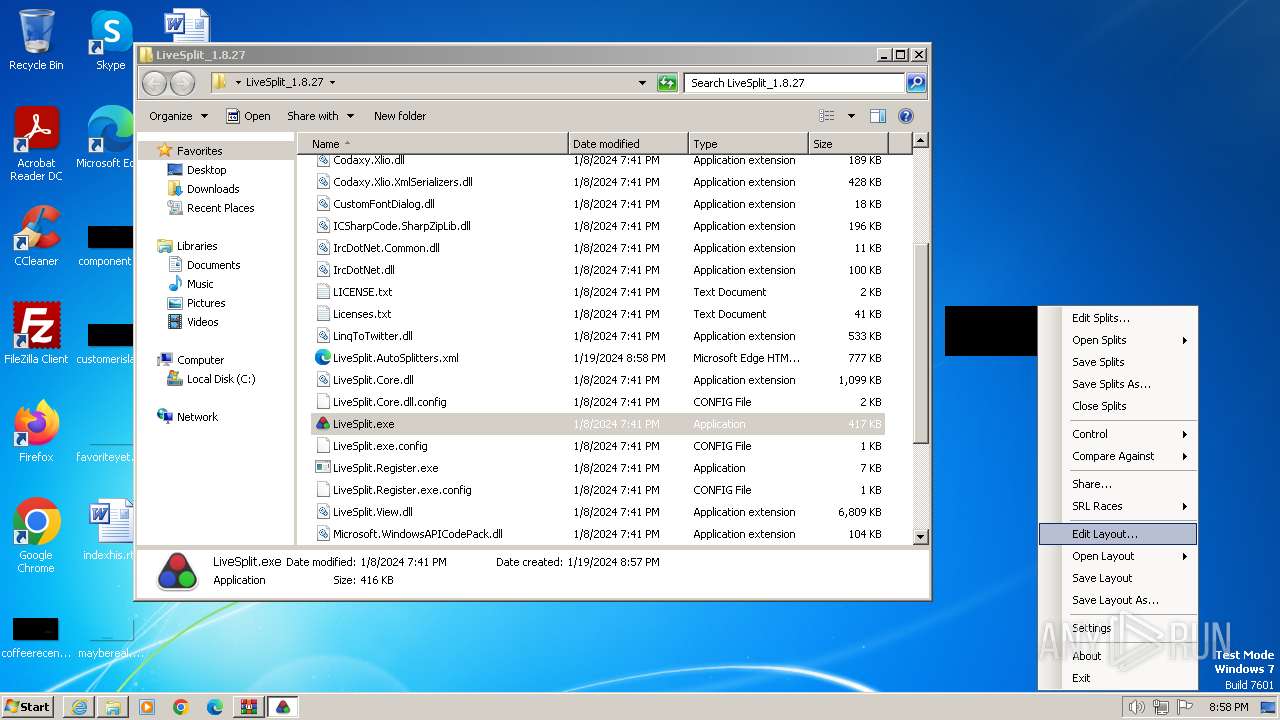The width and height of the screenshot is (1280, 720).
Task: Expand the Open Splits submenu
Action: [x=1118, y=340]
